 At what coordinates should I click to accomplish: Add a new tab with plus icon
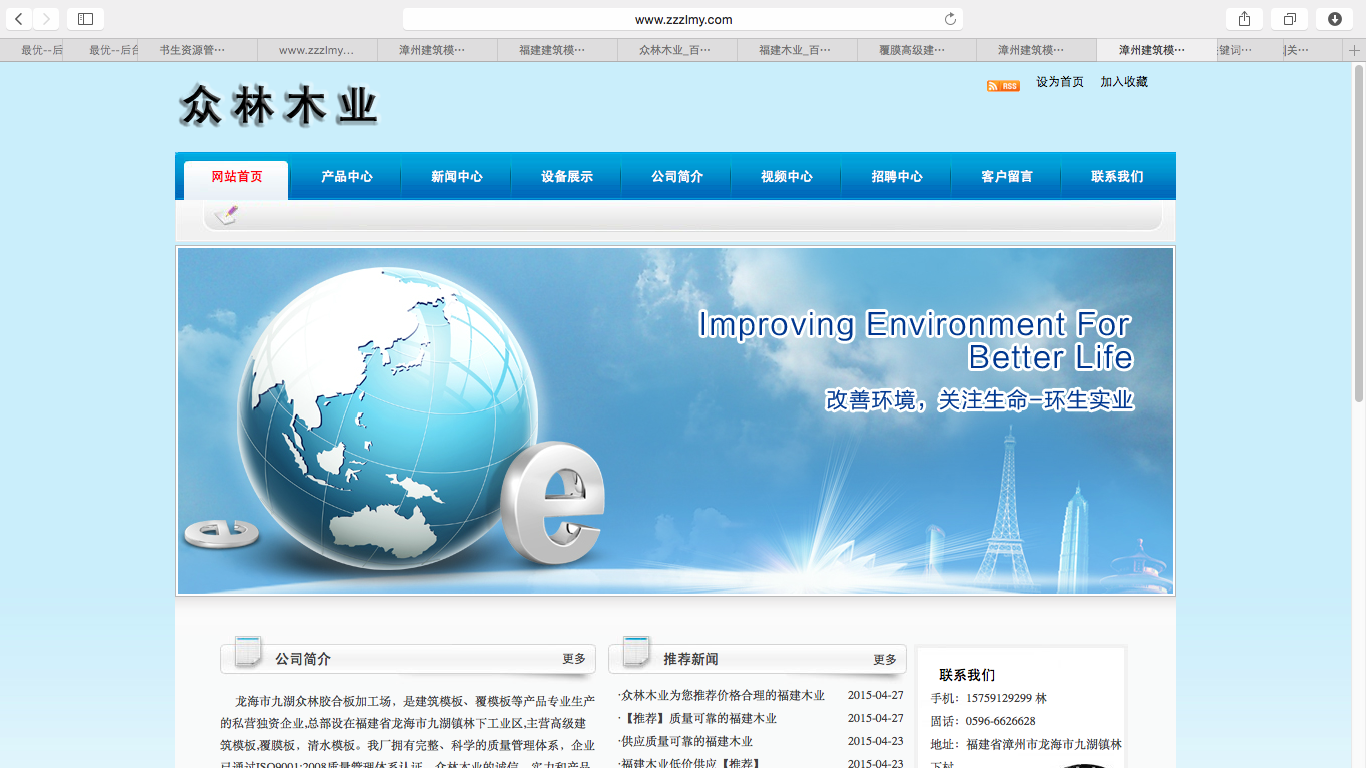(1355, 50)
